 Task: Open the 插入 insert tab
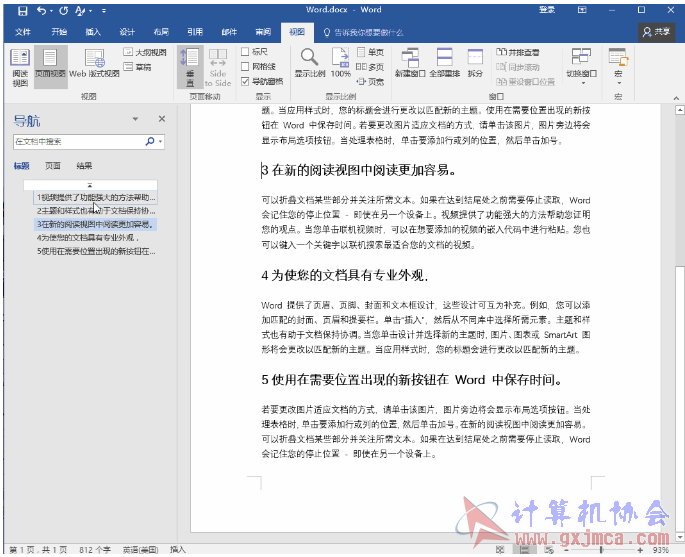coord(93,32)
